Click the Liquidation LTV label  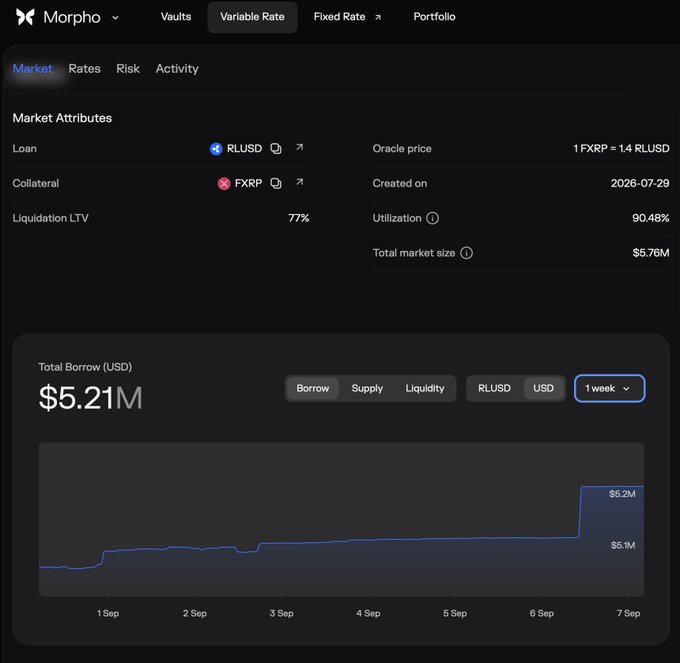tap(50, 218)
